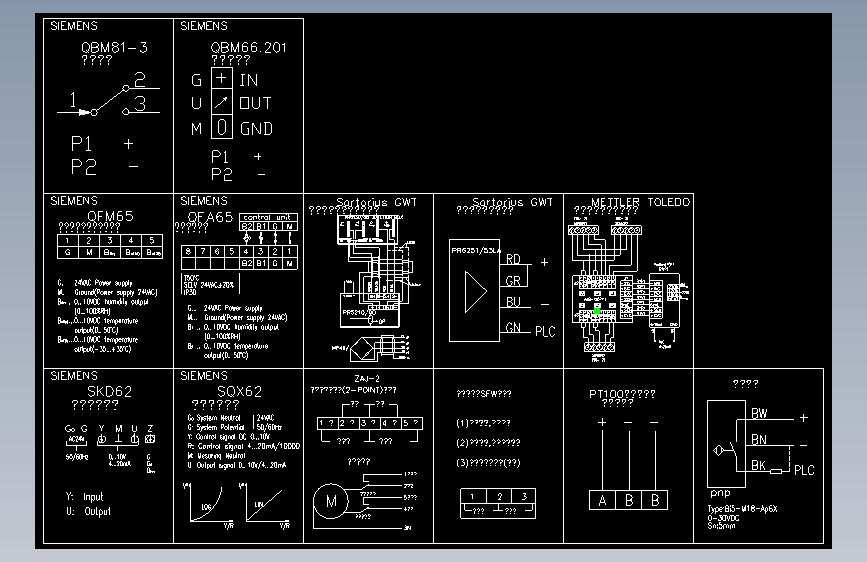Click the SIEMENS label above QBM81-3
This screenshot has height=562, width=867.
point(74,26)
